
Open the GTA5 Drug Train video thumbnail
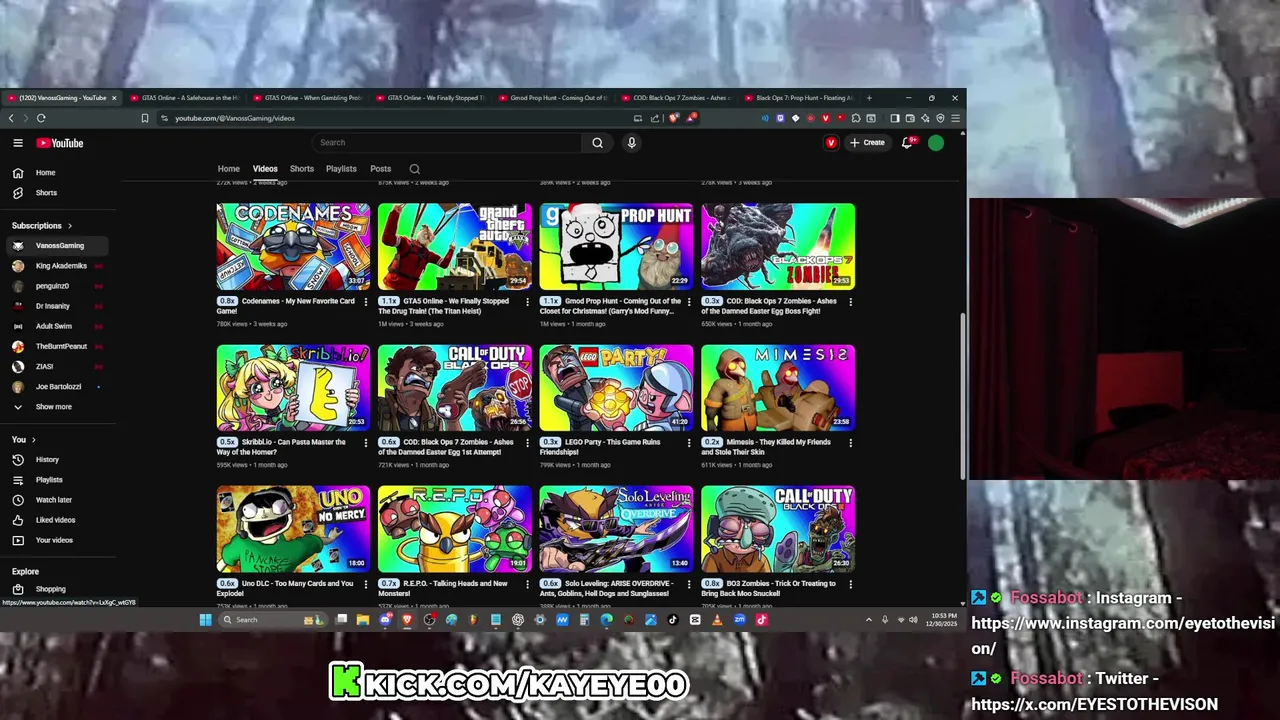pyautogui.click(x=455, y=247)
